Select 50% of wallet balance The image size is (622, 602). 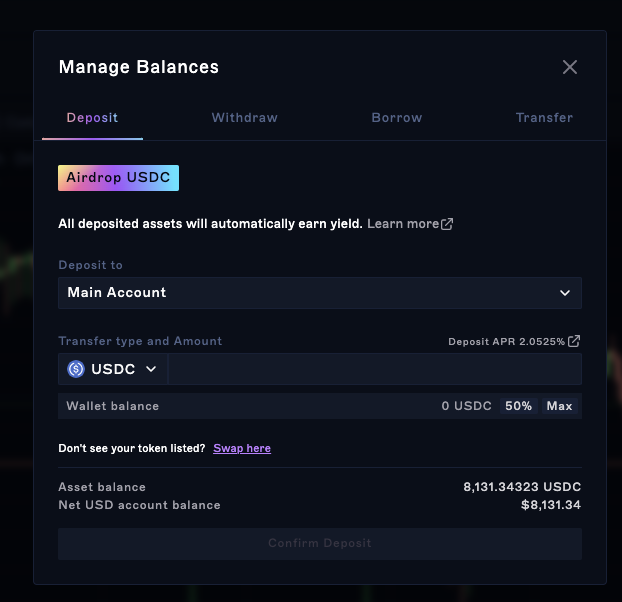click(518, 406)
